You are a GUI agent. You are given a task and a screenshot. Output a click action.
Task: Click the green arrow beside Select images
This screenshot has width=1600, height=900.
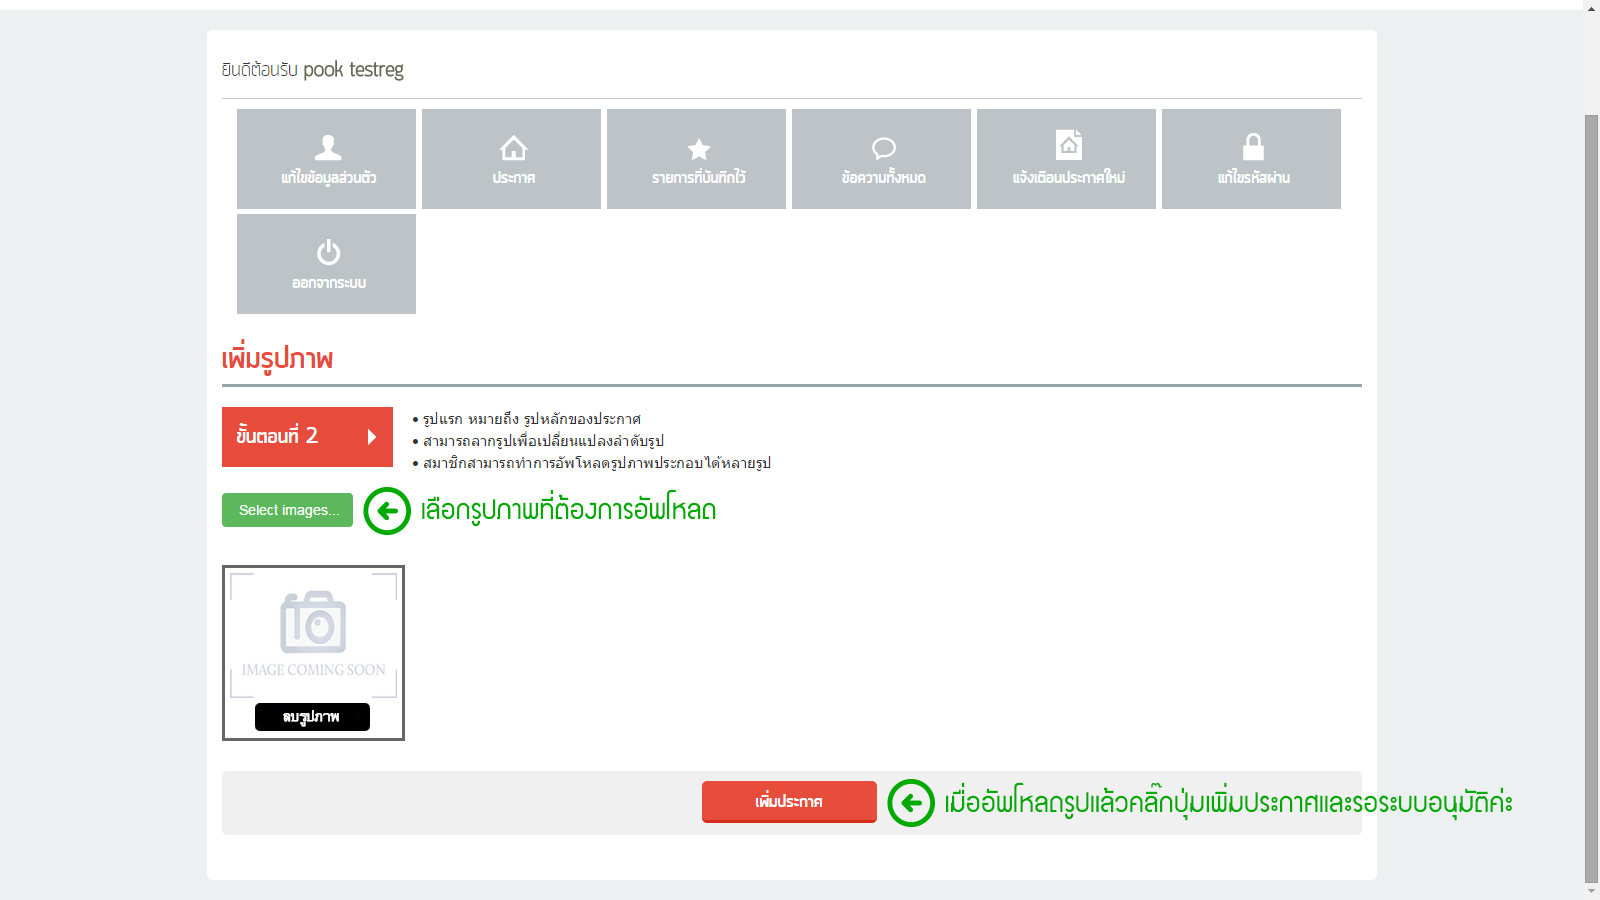[x=387, y=511]
